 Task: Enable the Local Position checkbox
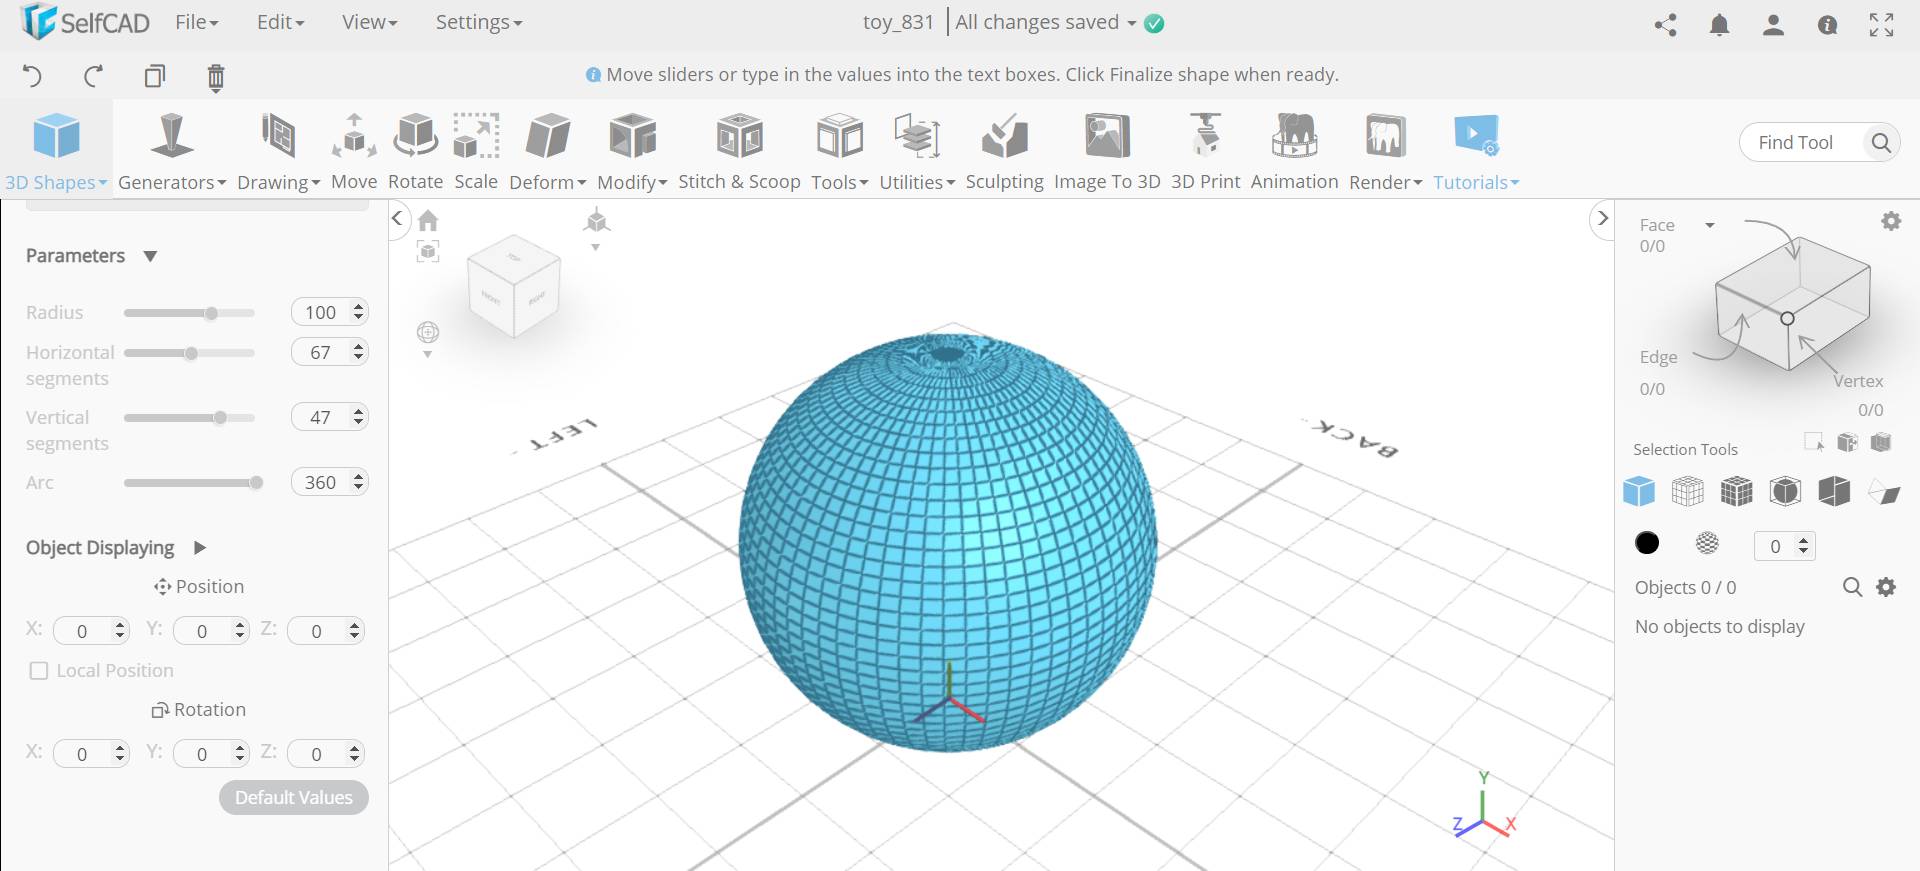click(x=39, y=671)
